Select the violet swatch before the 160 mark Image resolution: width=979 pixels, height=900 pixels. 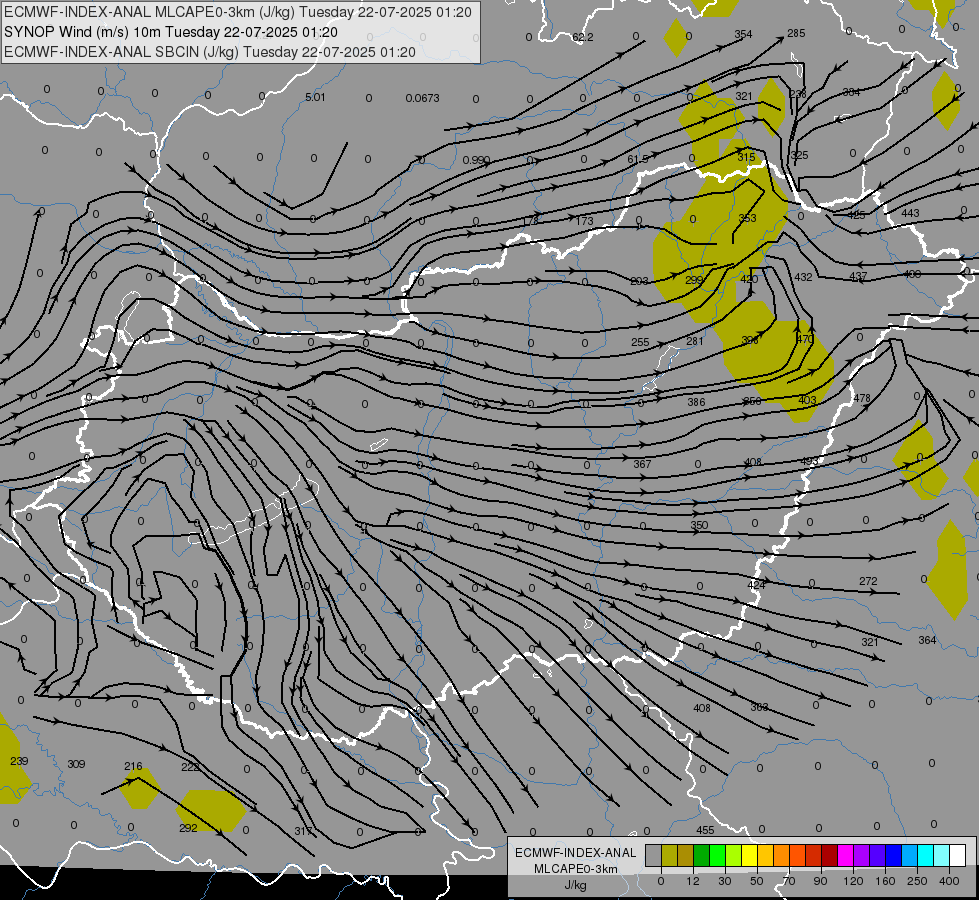click(877, 855)
